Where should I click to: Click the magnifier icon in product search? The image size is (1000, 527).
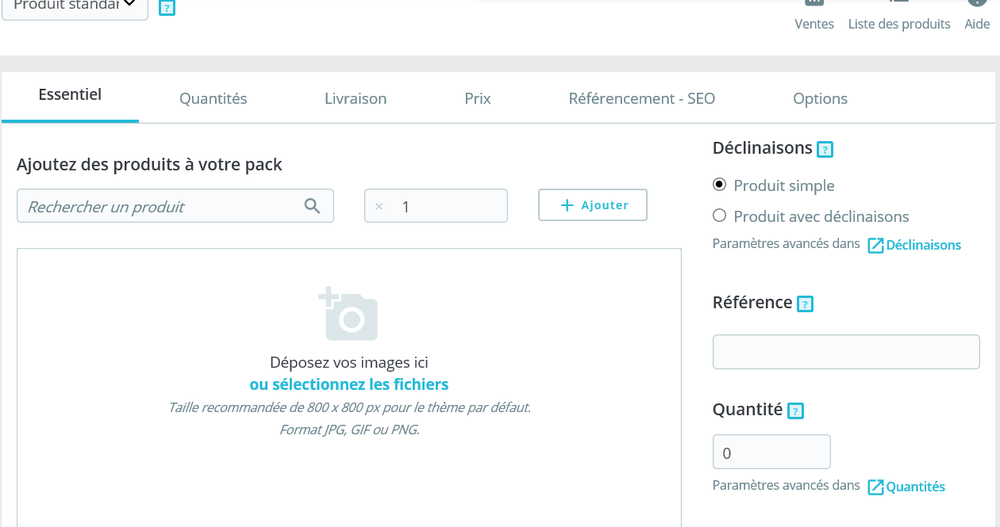click(x=312, y=206)
